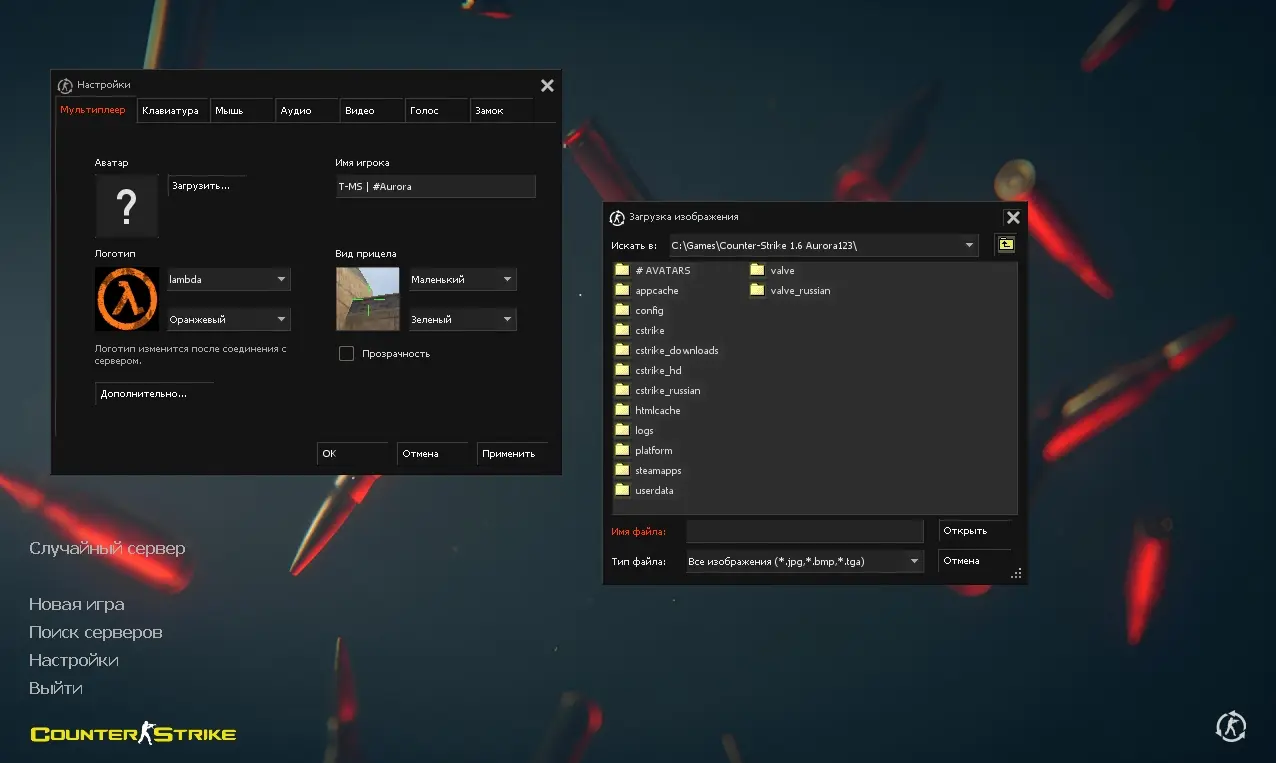Switch to the Видео tab
The width and height of the screenshot is (1276, 763).
(360, 111)
